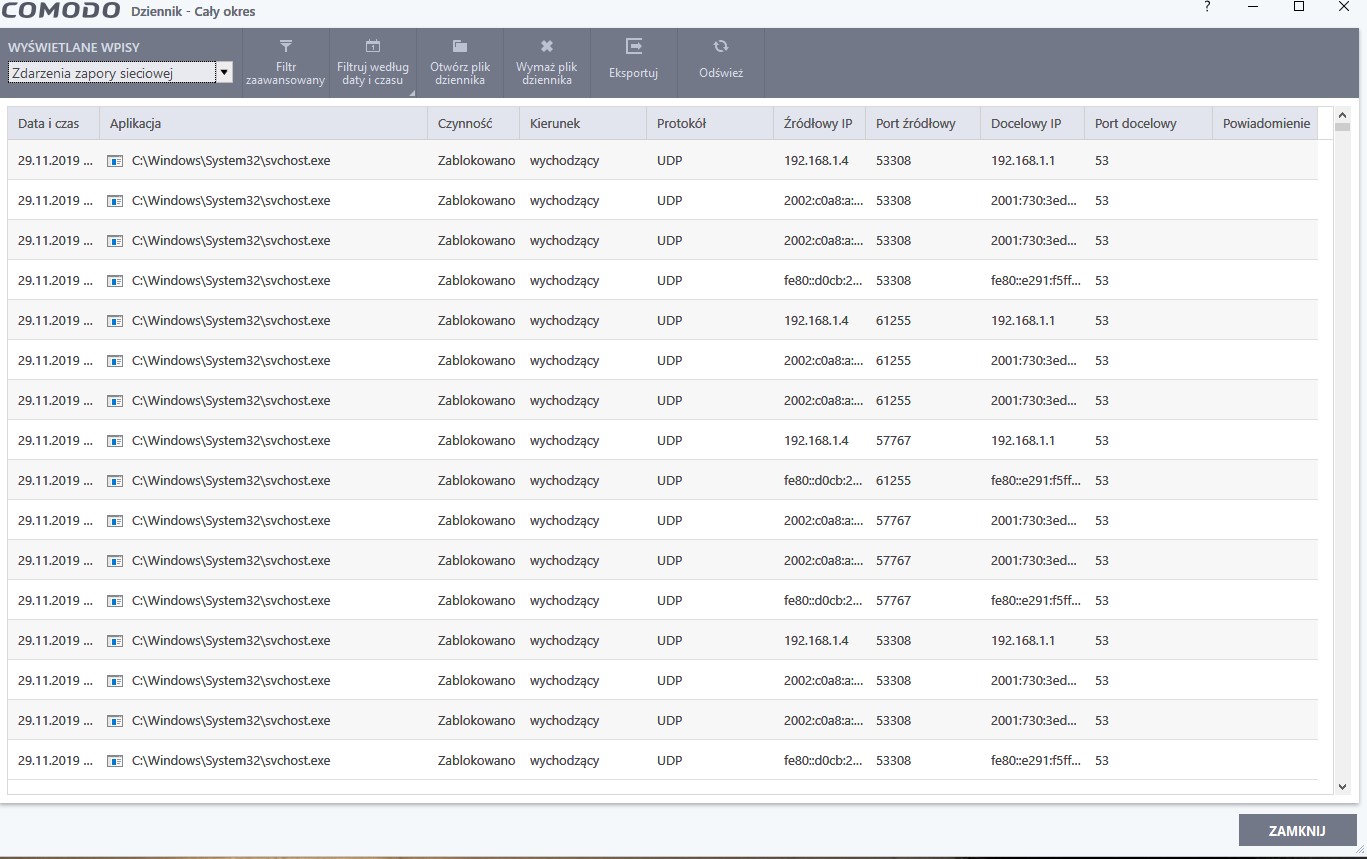The height and width of the screenshot is (859, 1367).
Task: Export the log with Eksportuj
Action: pos(633,62)
